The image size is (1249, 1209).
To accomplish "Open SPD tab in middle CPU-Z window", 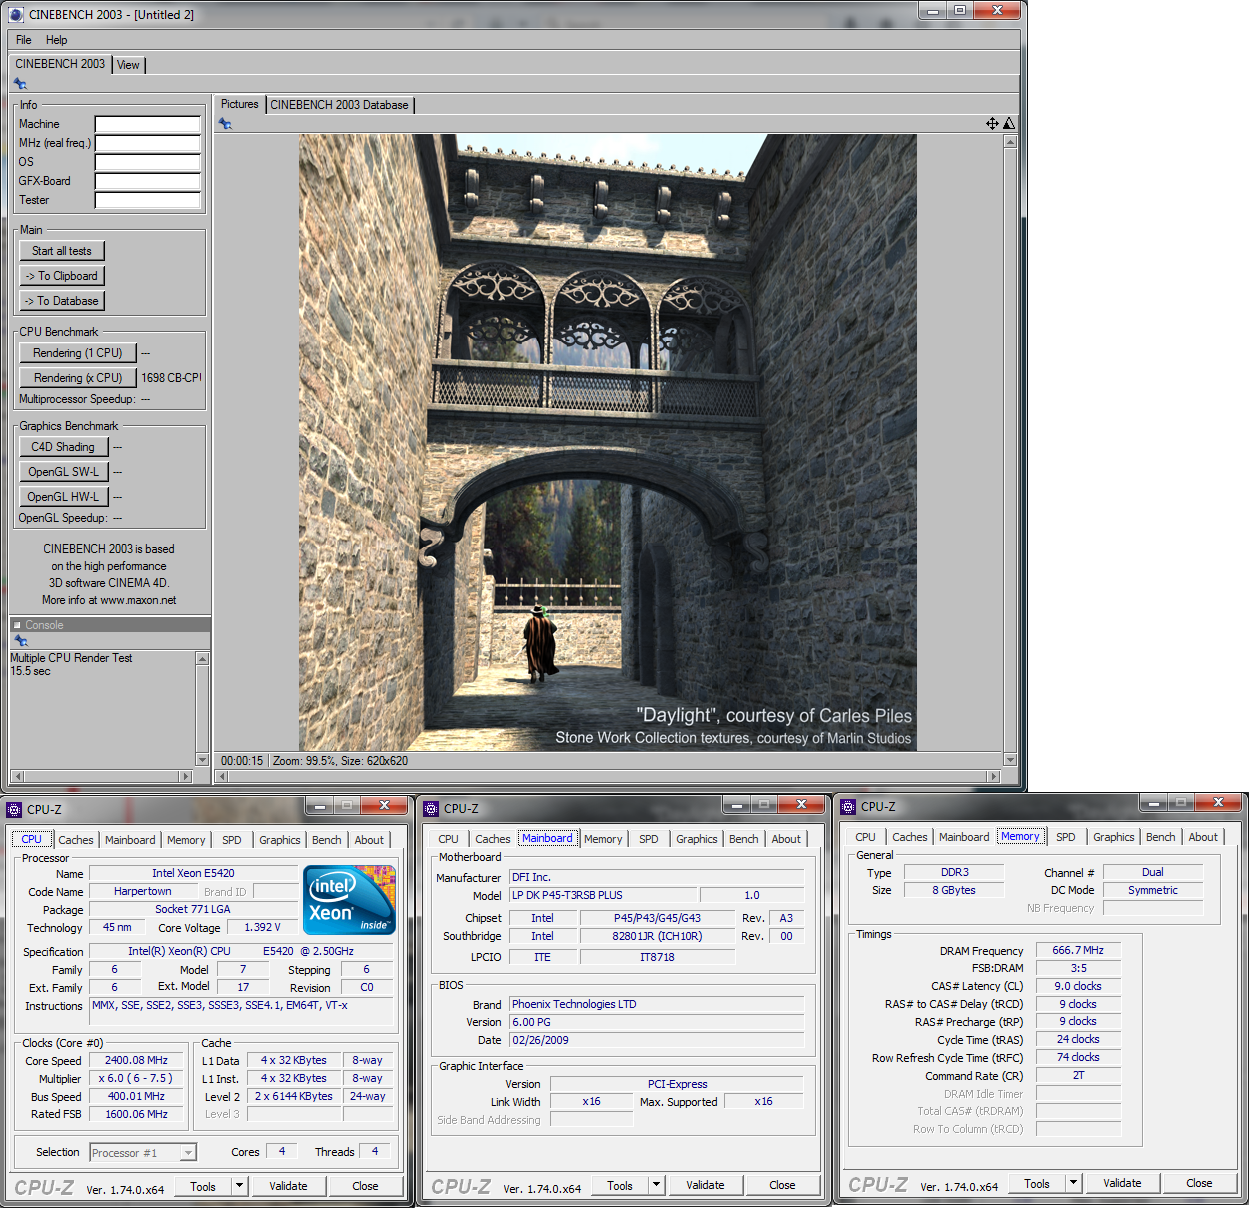I will click(x=649, y=839).
